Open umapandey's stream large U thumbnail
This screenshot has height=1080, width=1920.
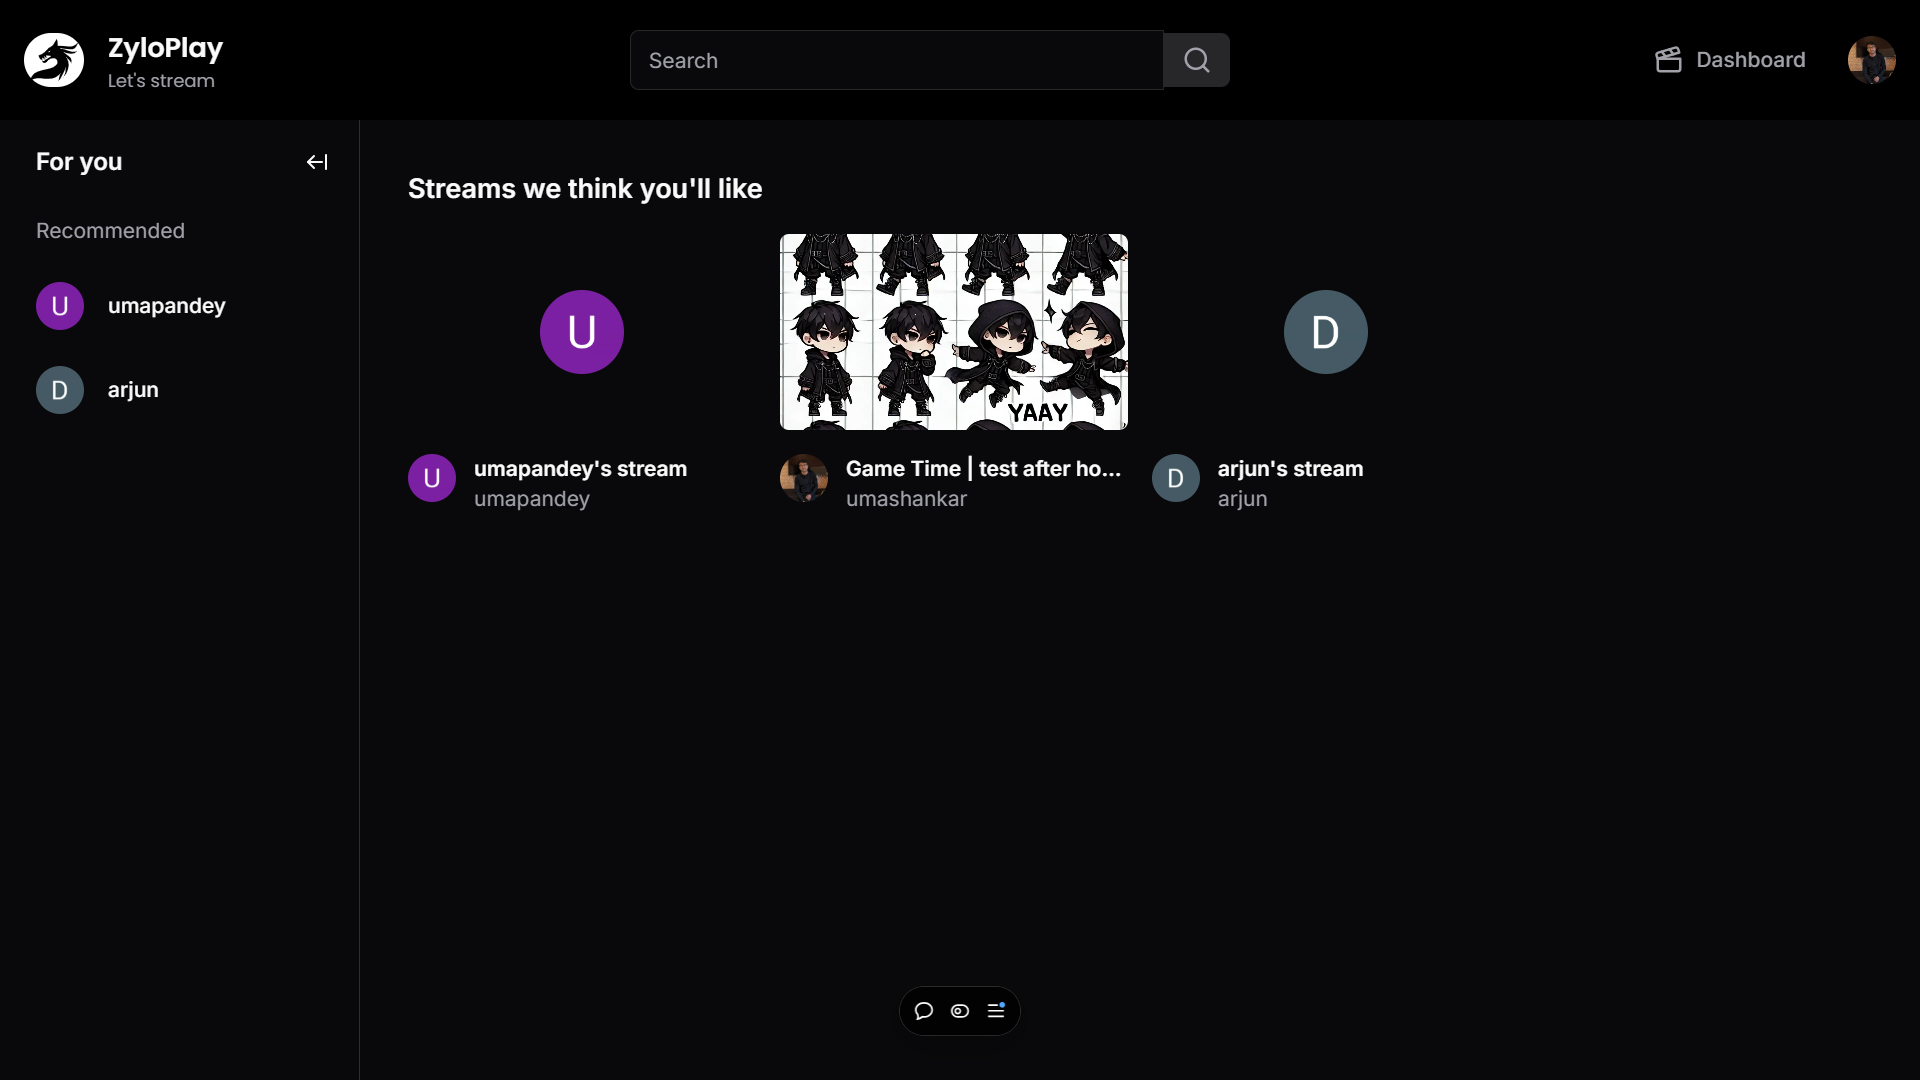pos(582,332)
